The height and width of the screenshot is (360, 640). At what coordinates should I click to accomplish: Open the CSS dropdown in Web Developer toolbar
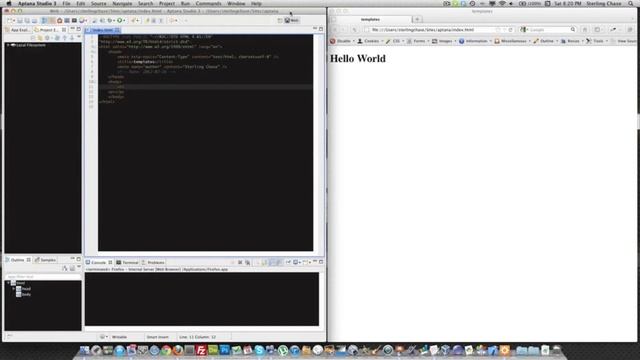click(x=395, y=41)
